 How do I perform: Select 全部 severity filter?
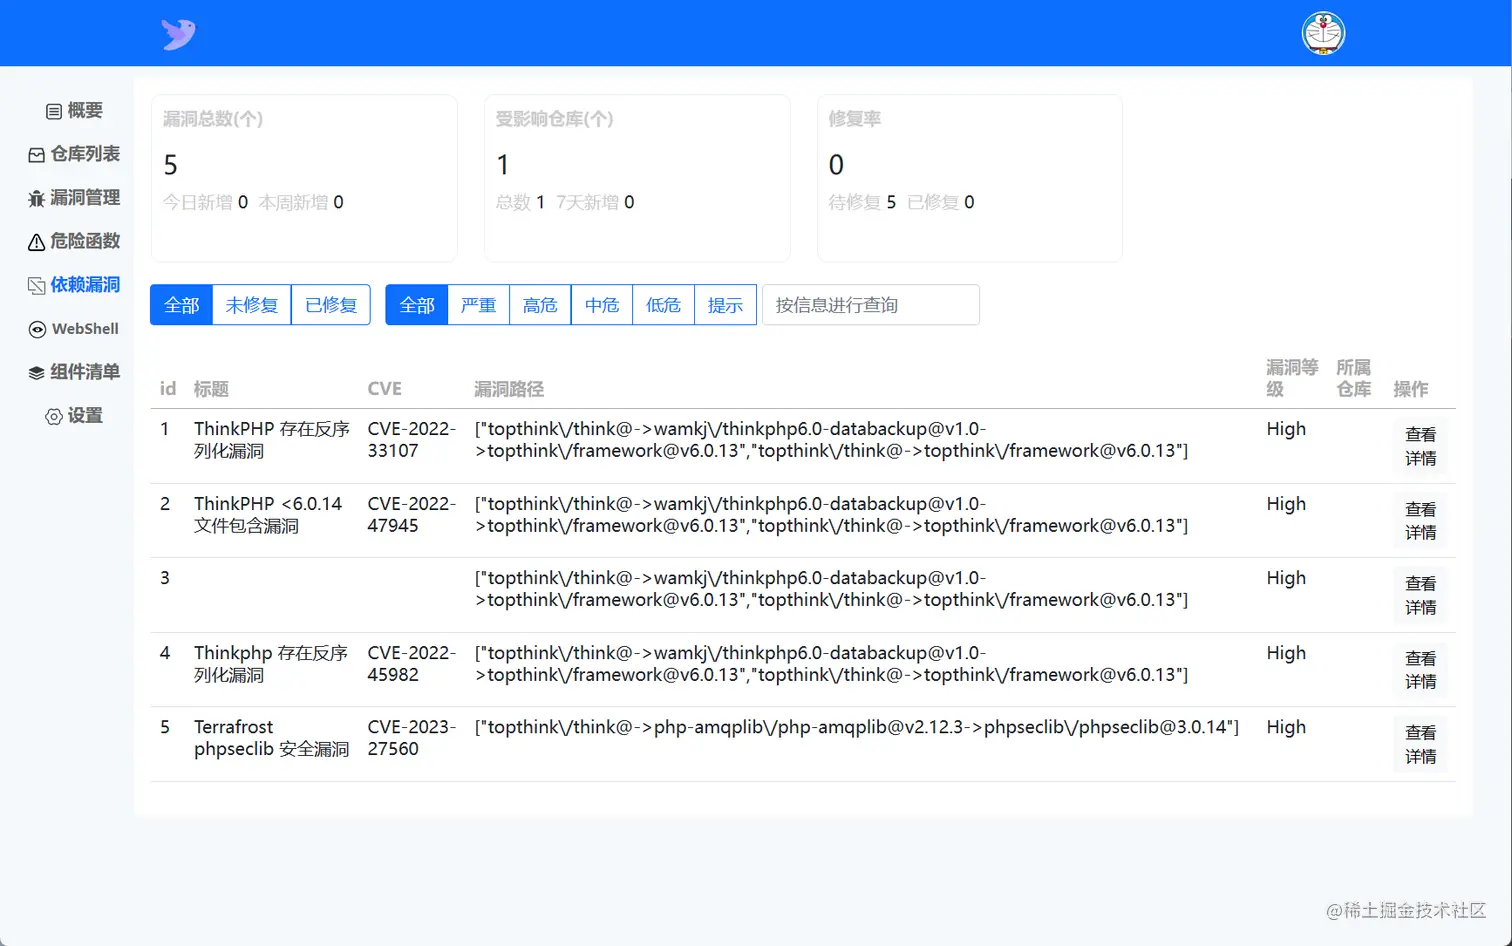pos(416,305)
